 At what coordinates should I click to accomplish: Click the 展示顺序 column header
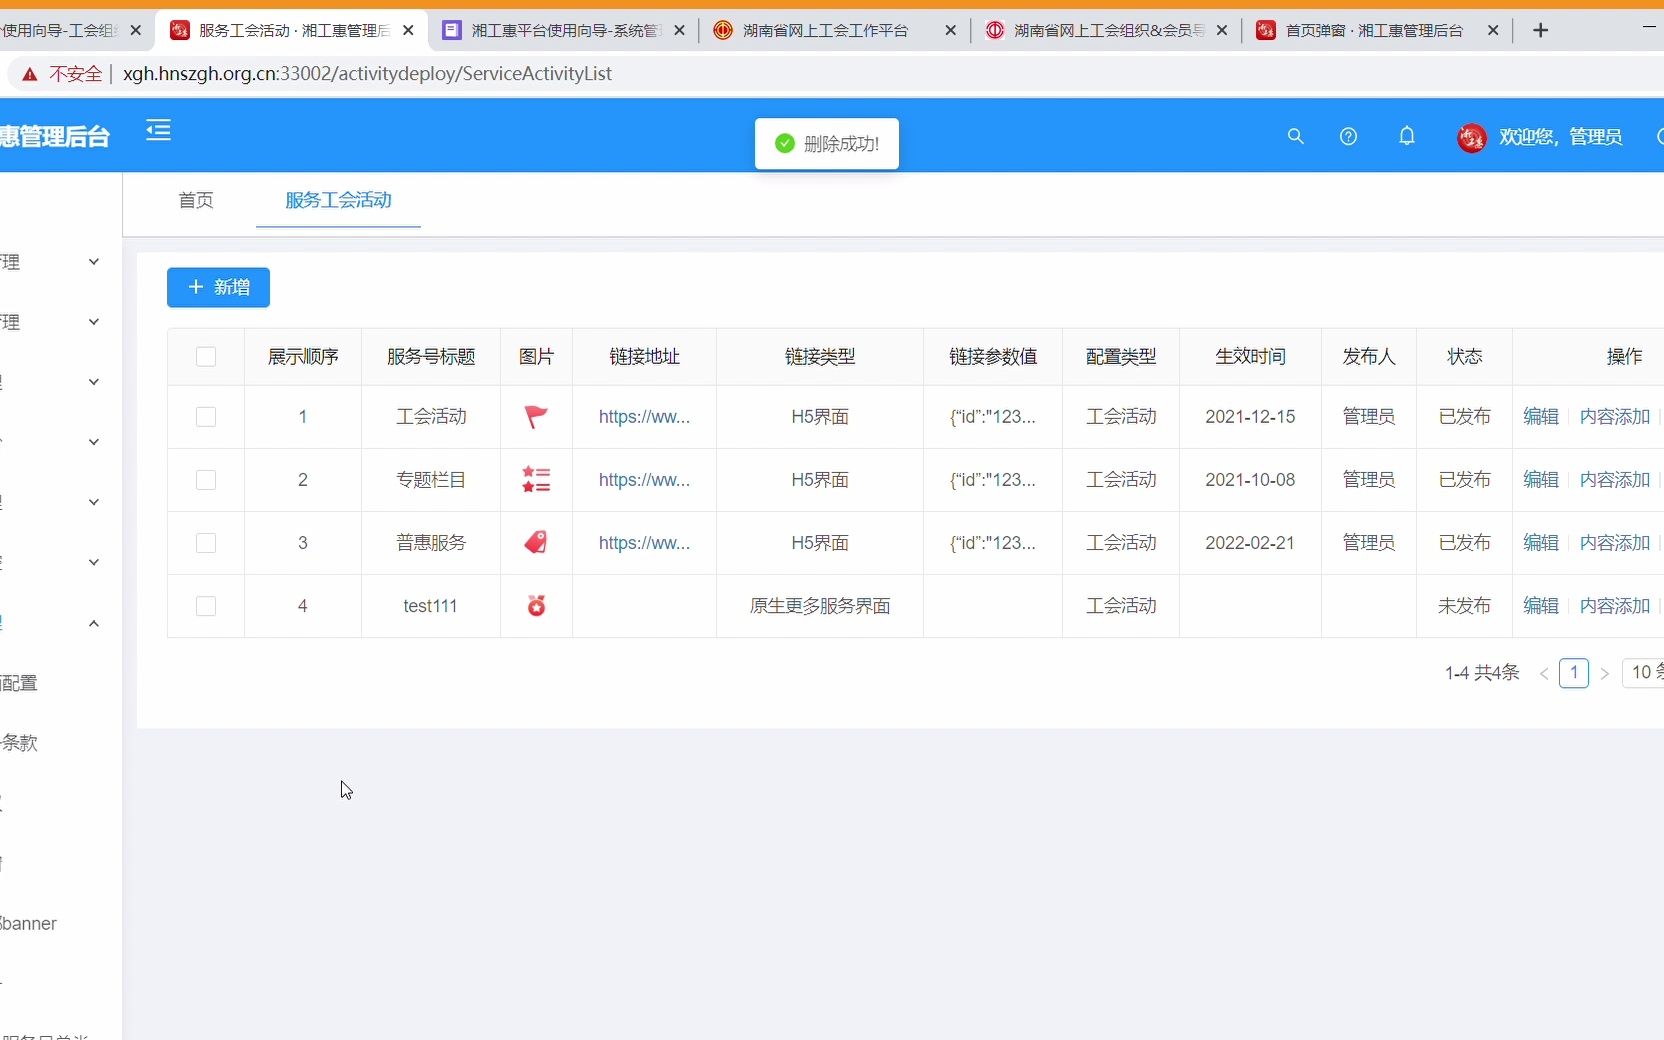pos(303,357)
